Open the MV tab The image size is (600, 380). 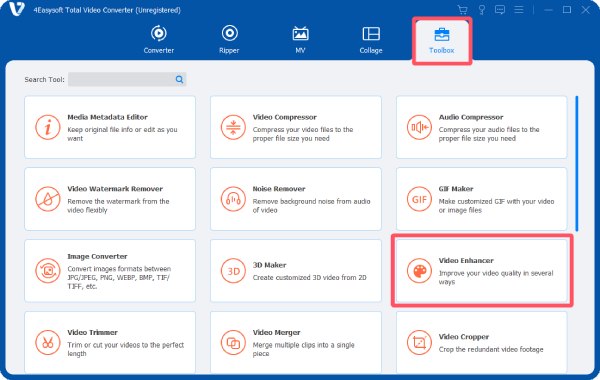[x=300, y=39]
